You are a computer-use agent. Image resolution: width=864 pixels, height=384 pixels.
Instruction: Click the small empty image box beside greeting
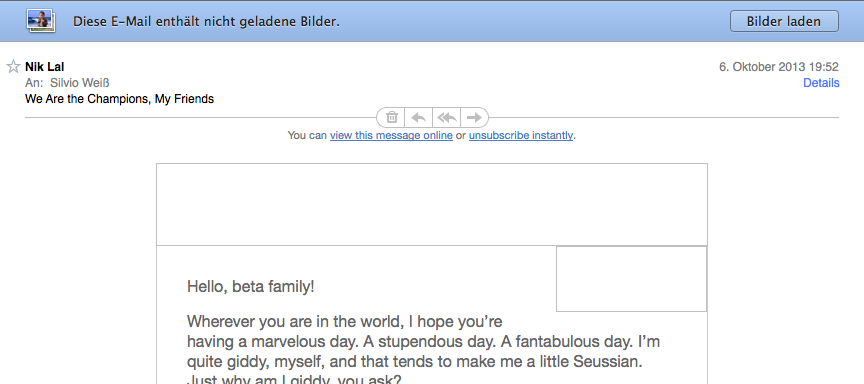631,279
